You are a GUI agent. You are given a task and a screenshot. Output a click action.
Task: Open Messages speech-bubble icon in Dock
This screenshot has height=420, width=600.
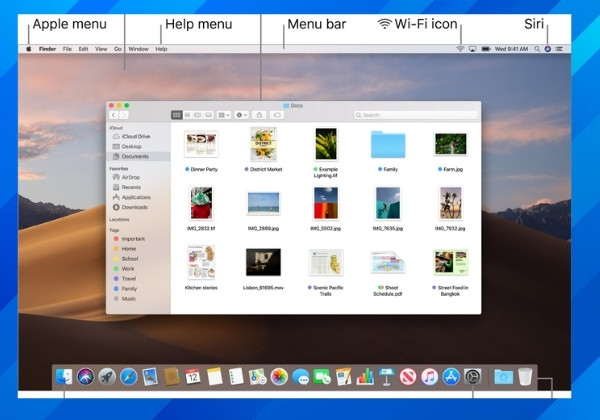coord(301,377)
